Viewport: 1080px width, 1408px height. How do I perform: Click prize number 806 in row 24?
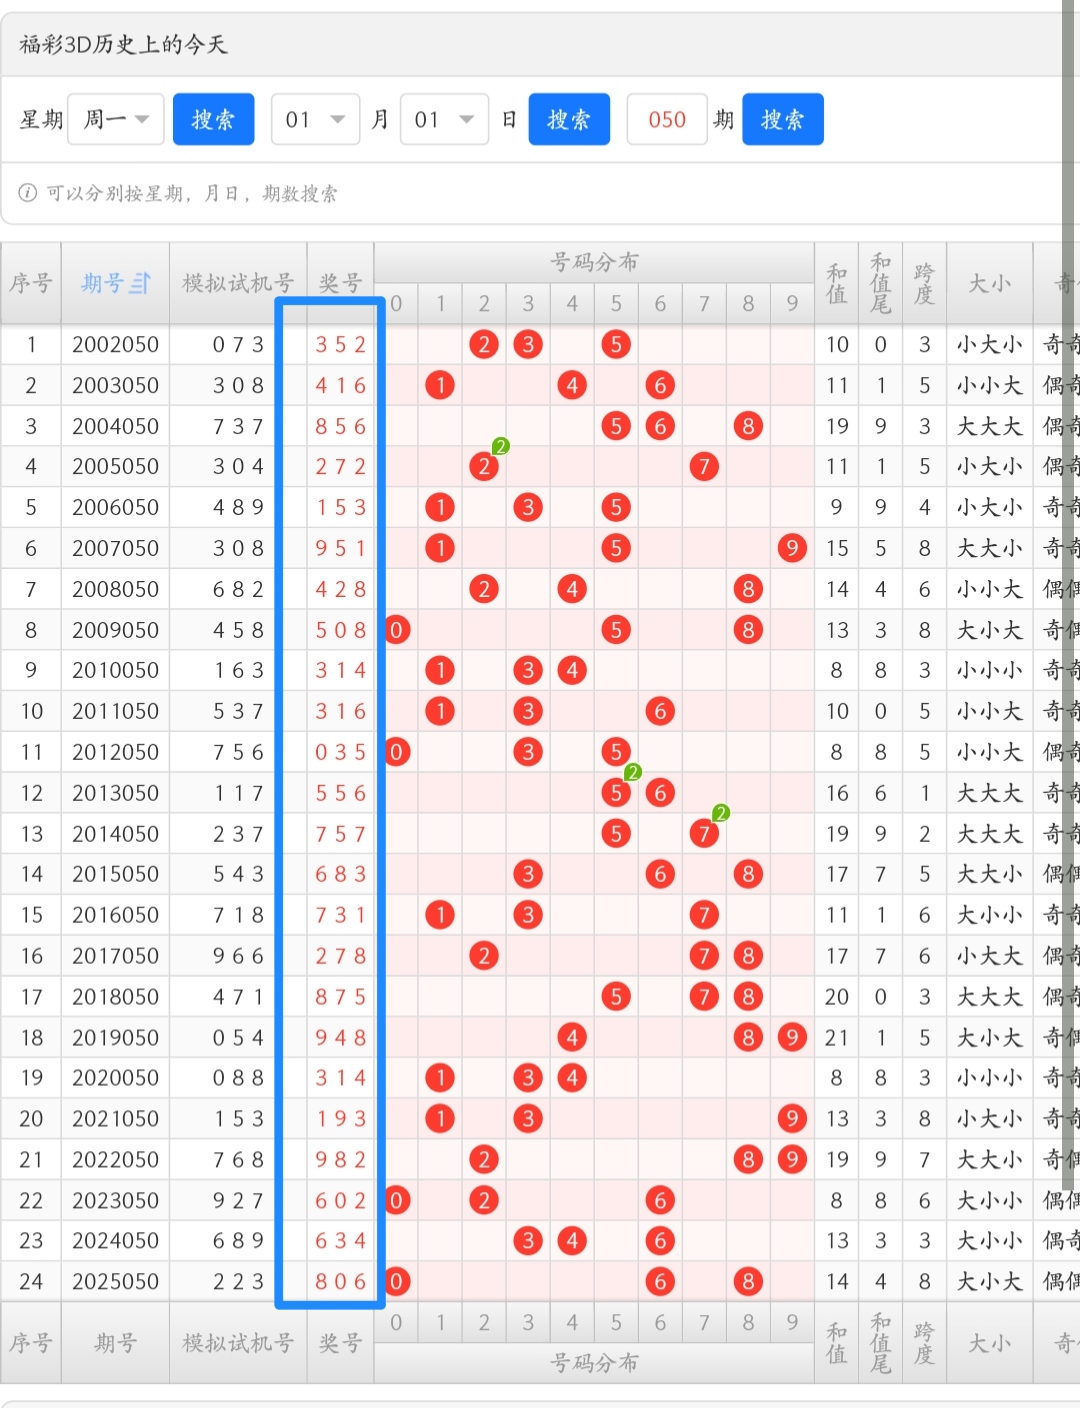[341, 1281]
